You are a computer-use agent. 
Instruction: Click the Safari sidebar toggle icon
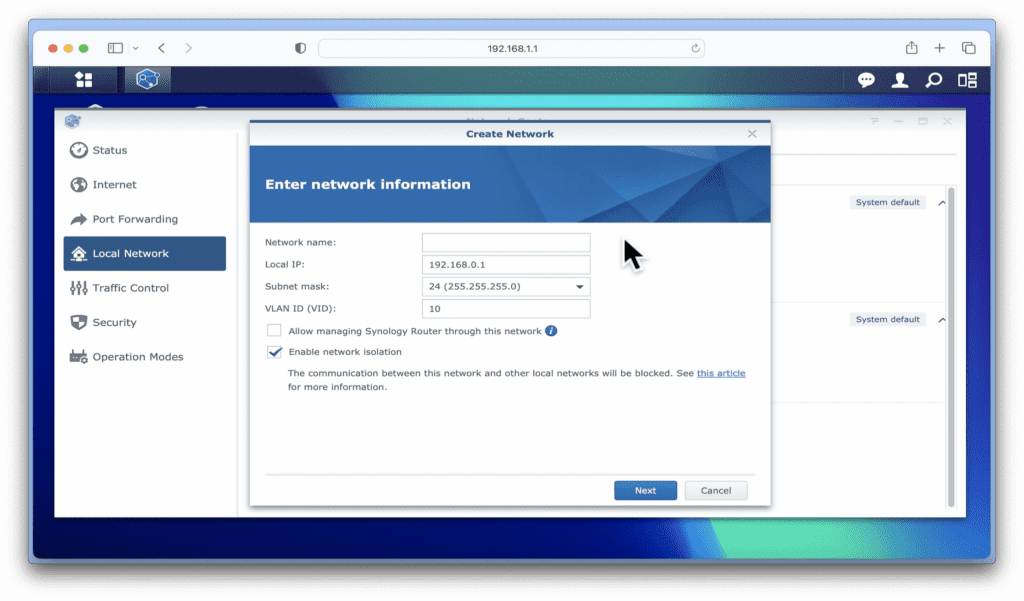tap(116, 48)
